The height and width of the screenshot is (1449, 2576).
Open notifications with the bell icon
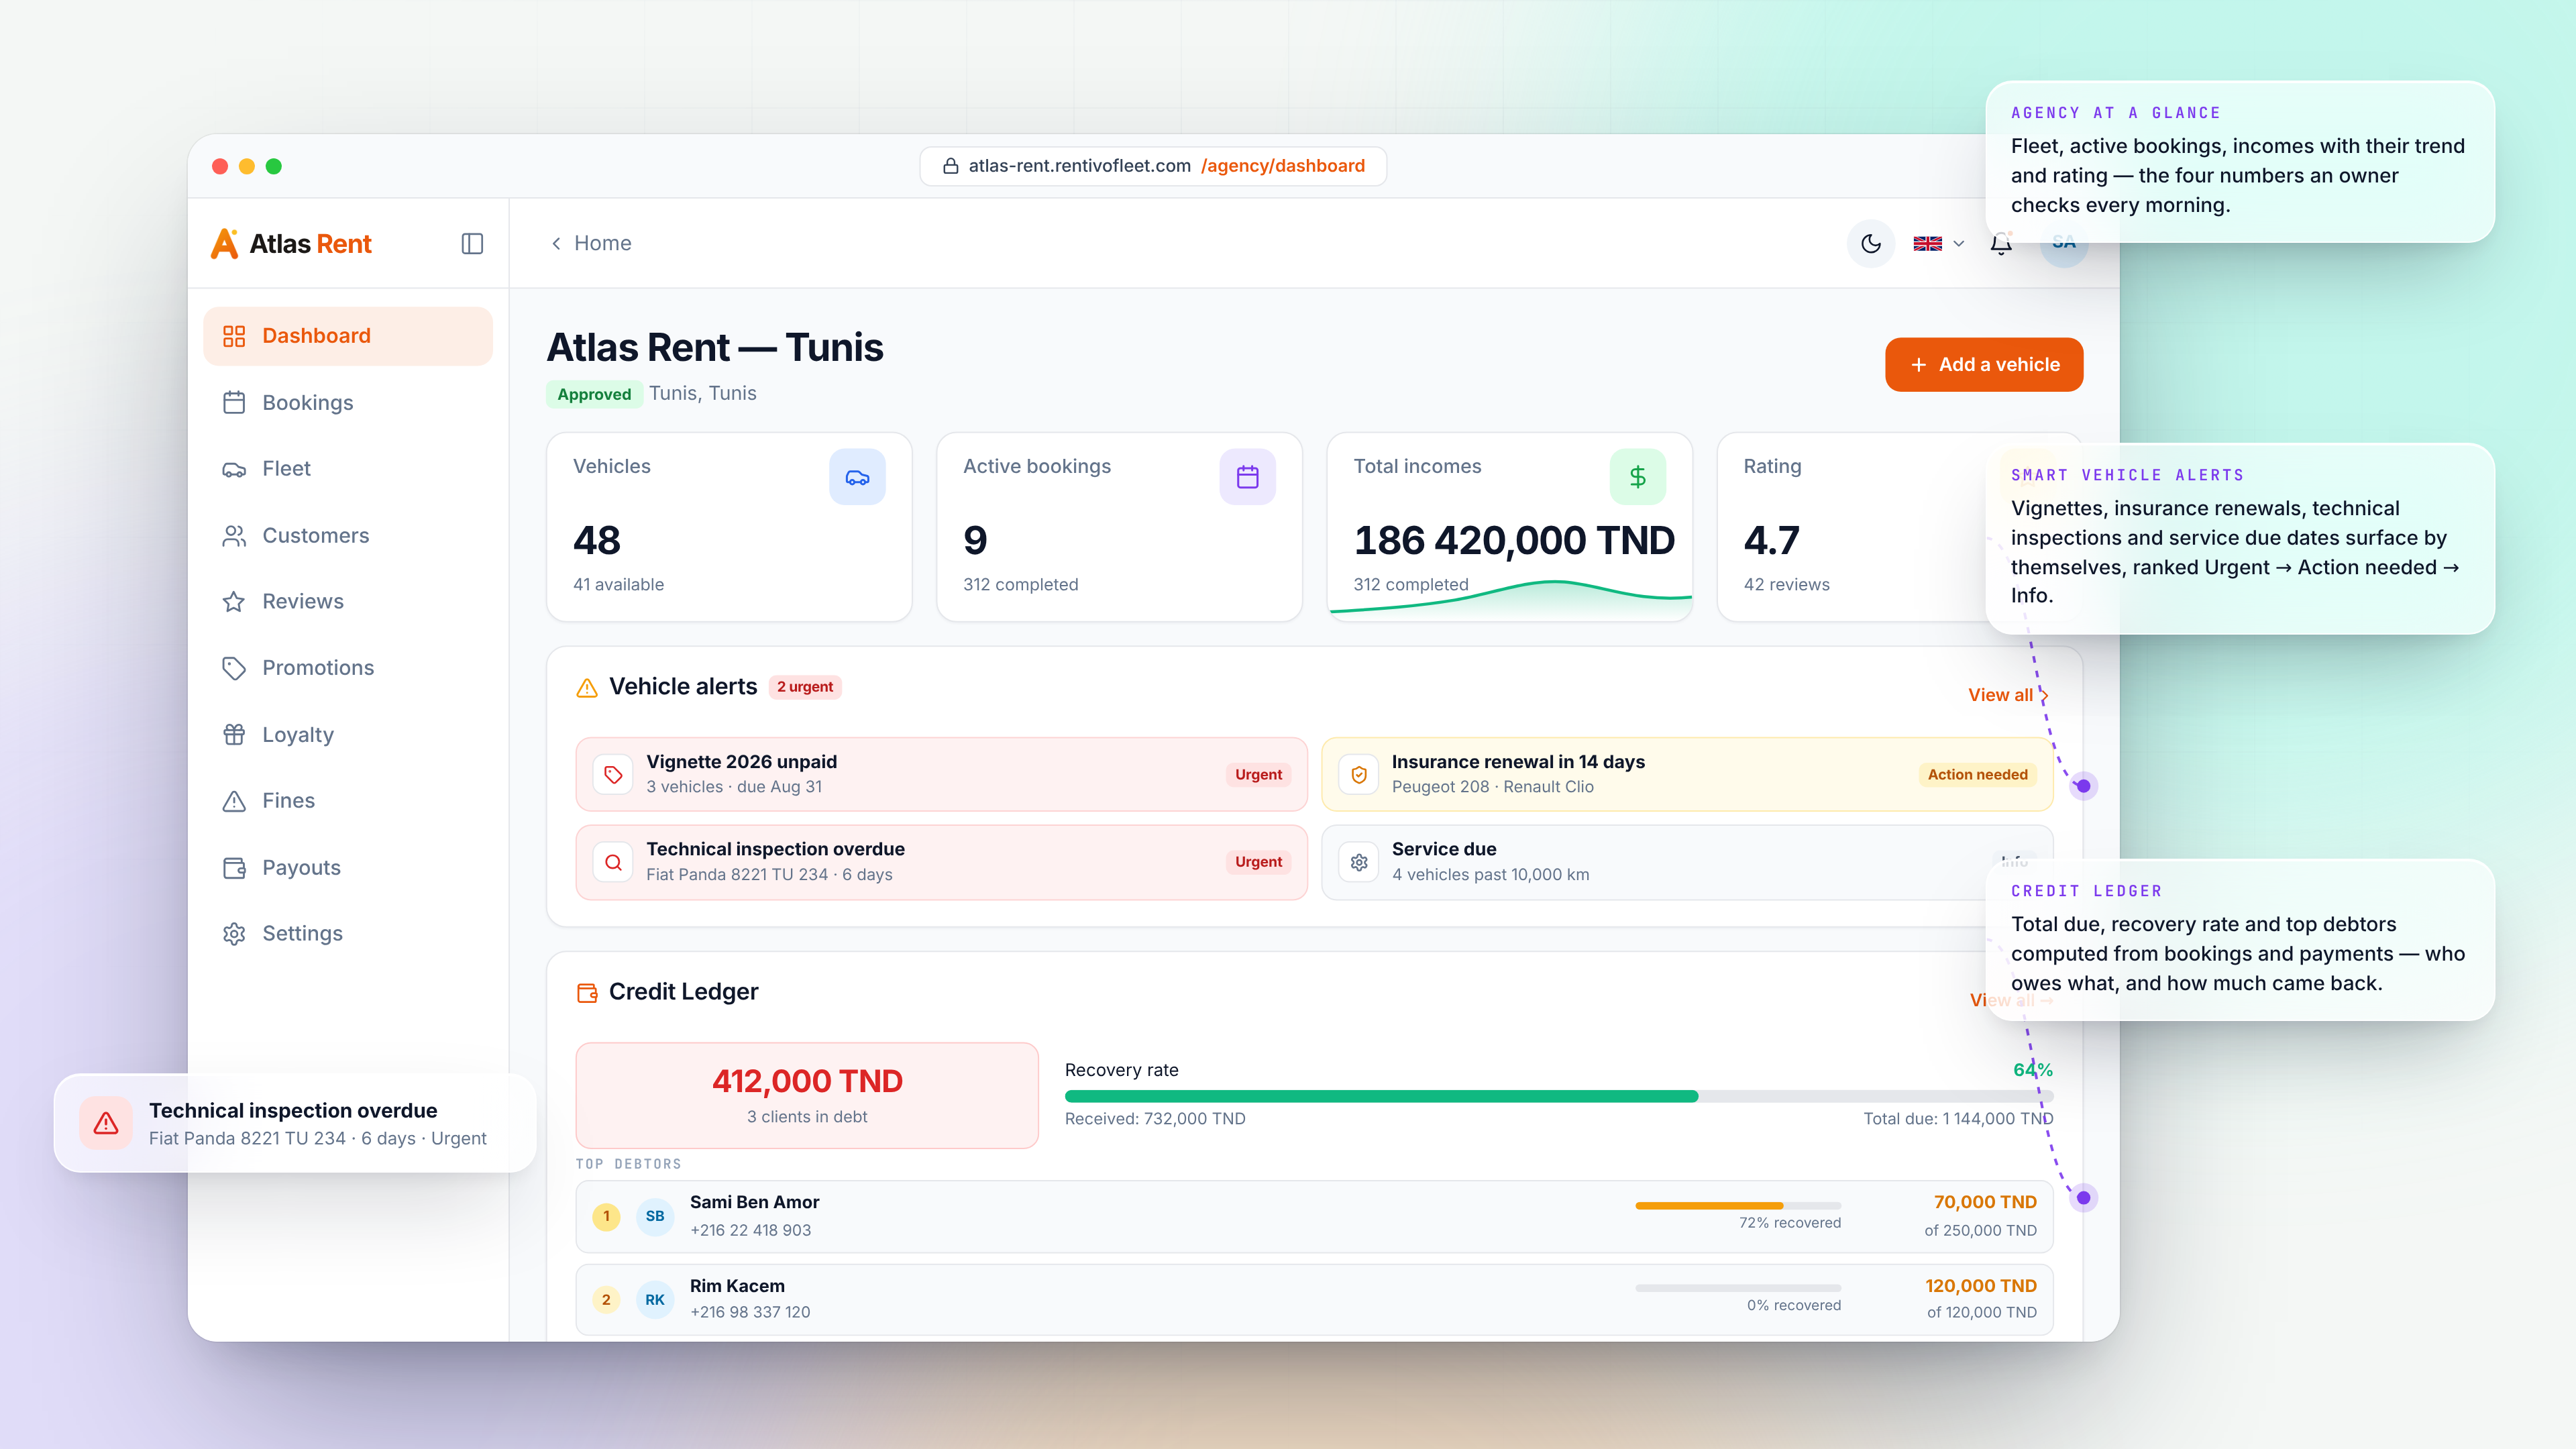[x=2000, y=243]
